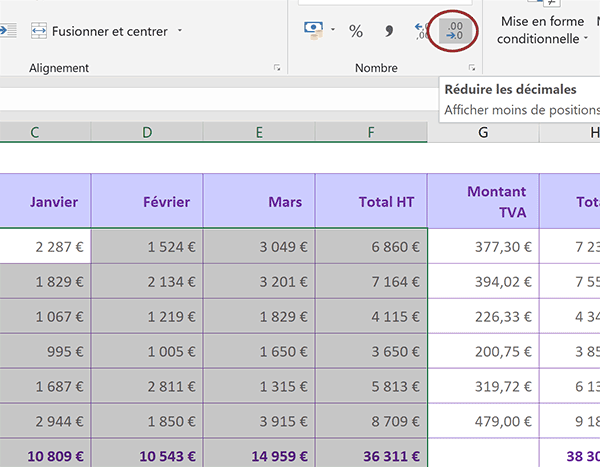Click cell containing 5 813 €
600x467 pixels.
371,386
